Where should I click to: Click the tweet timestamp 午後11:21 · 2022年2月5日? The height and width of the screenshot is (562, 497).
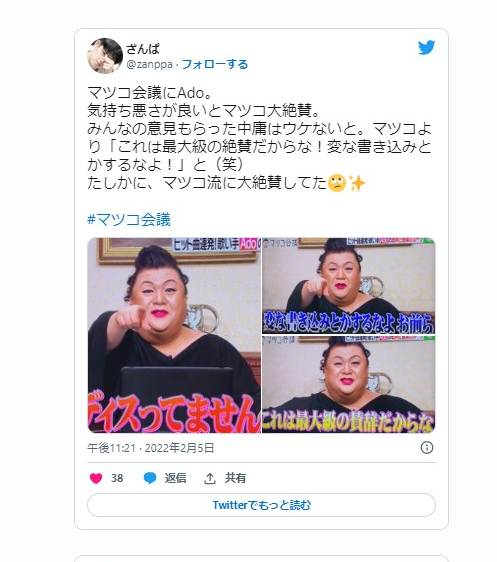point(151,448)
